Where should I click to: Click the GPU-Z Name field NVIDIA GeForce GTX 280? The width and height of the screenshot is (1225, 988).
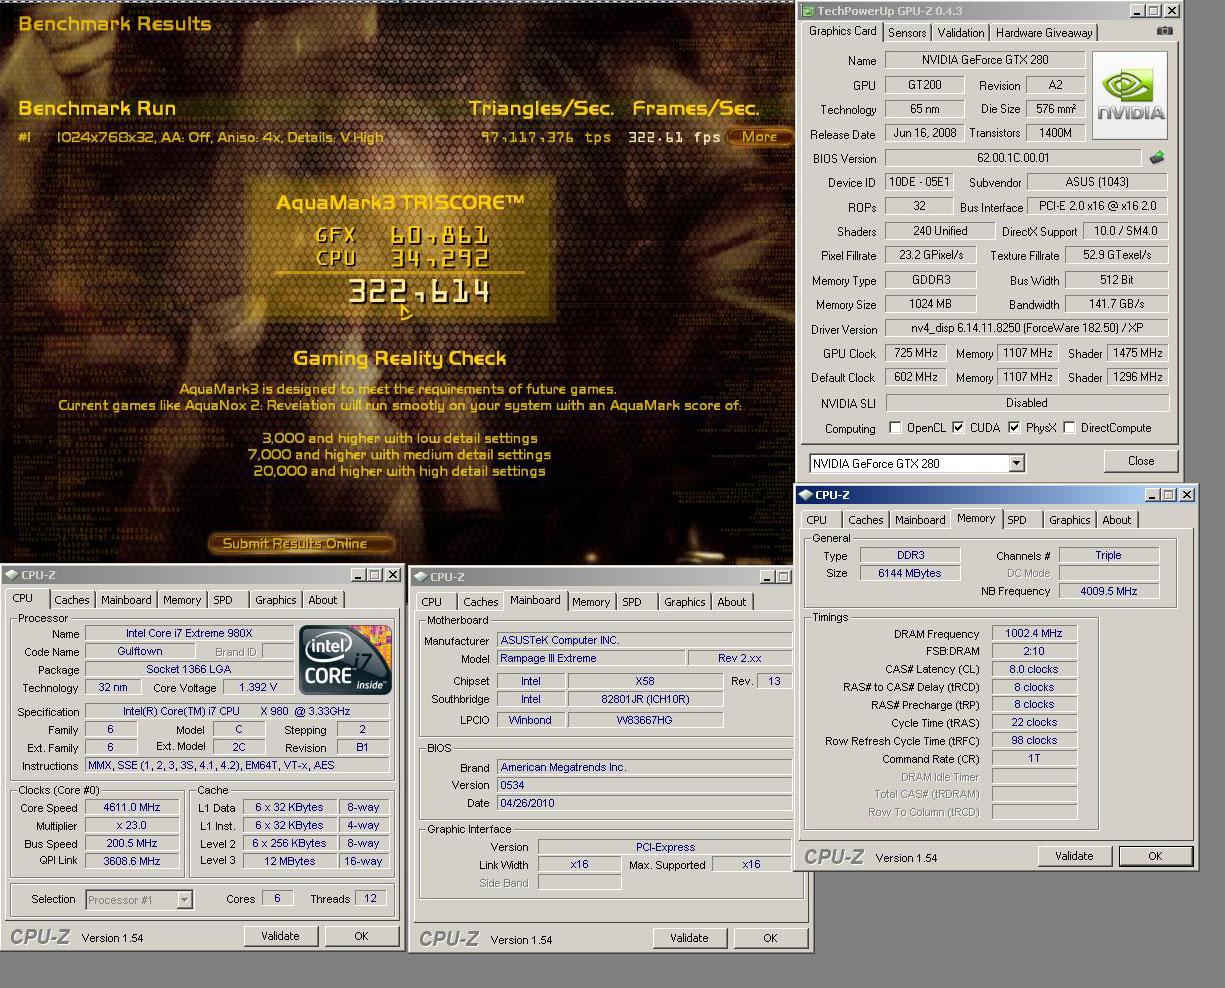tap(985, 60)
